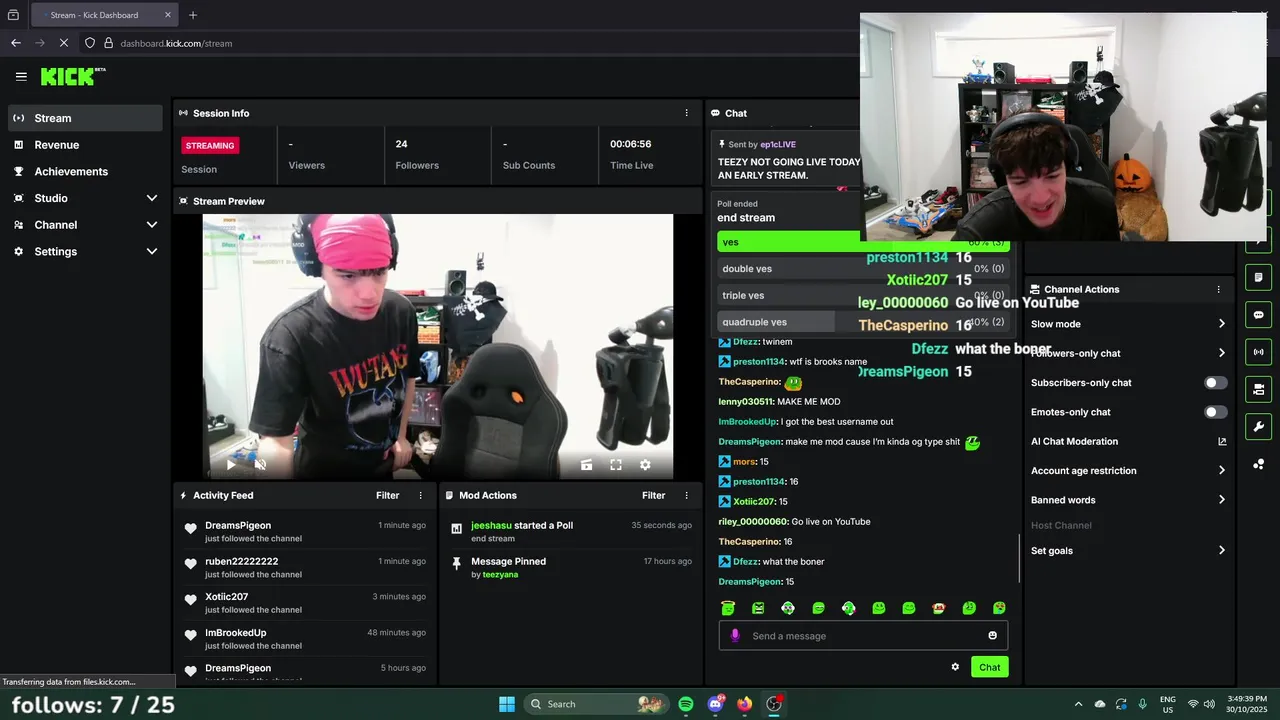Go to Revenue in sidebar

click(x=84, y=145)
